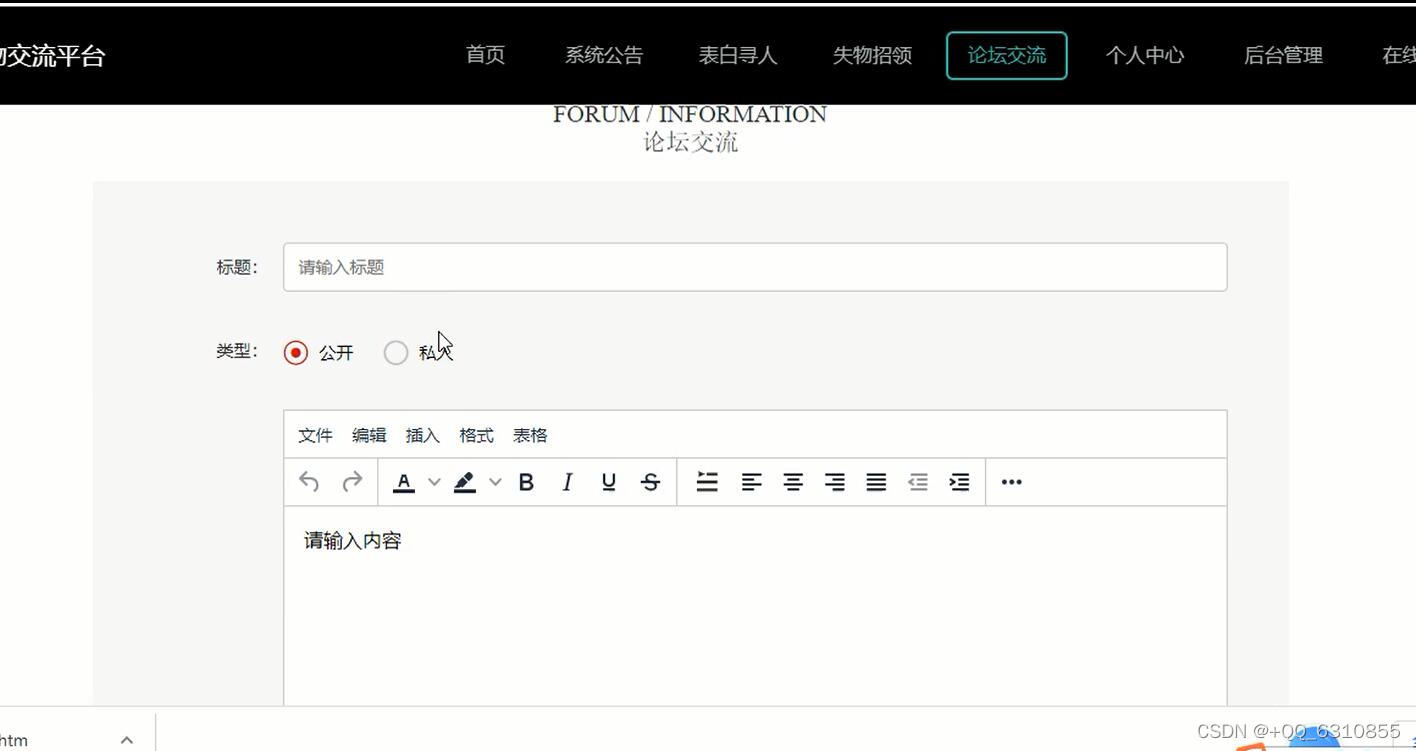1416x751 pixels.
Task: Justify the text
Action: pos(876,482)
